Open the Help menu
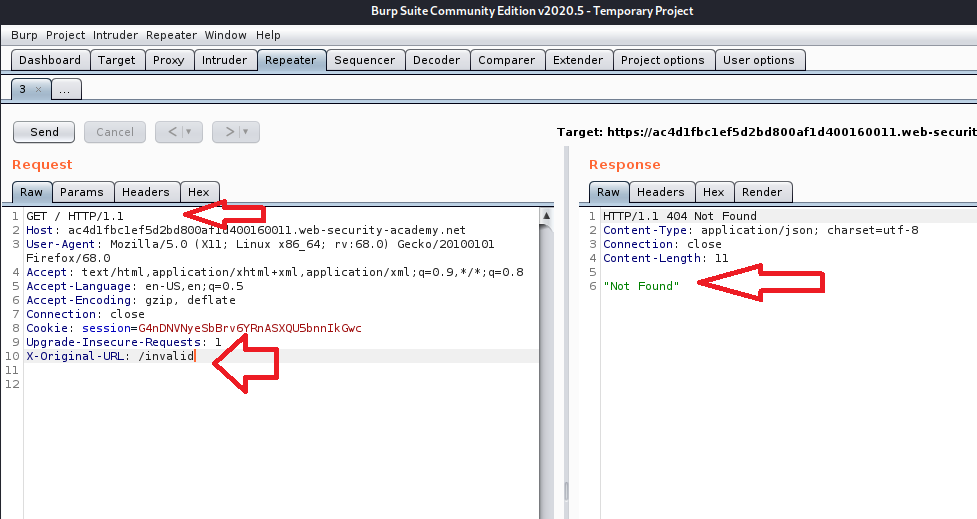Viewport: 977px width, 519px height. tap(268, 35)
